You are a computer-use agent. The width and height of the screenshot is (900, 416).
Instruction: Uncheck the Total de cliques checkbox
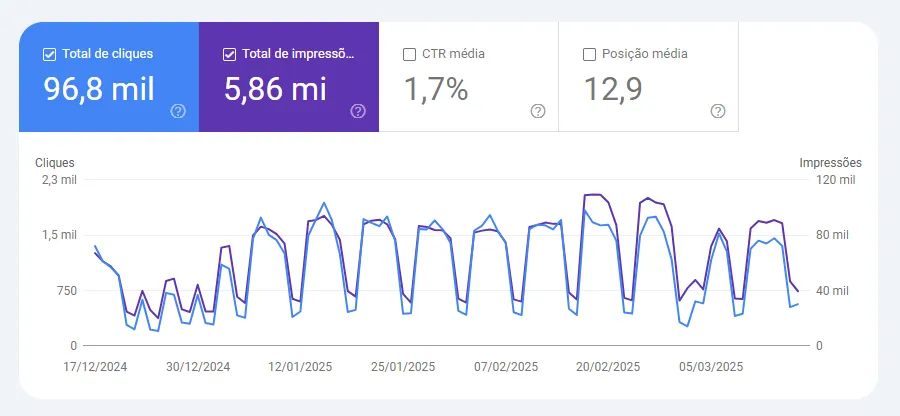point(50,54)
